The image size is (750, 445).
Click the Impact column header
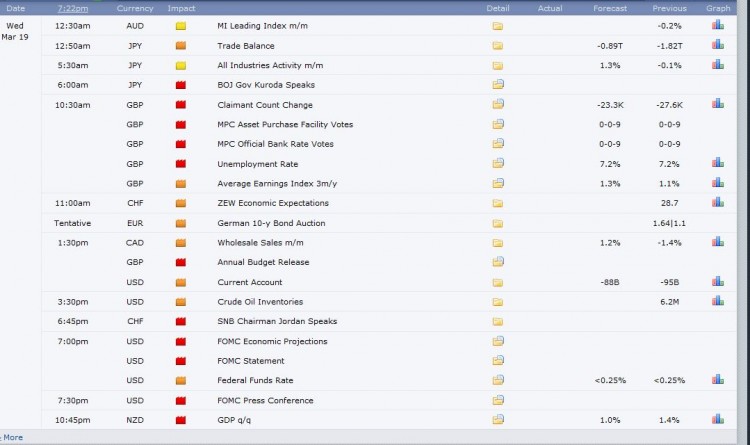(181, 8)
